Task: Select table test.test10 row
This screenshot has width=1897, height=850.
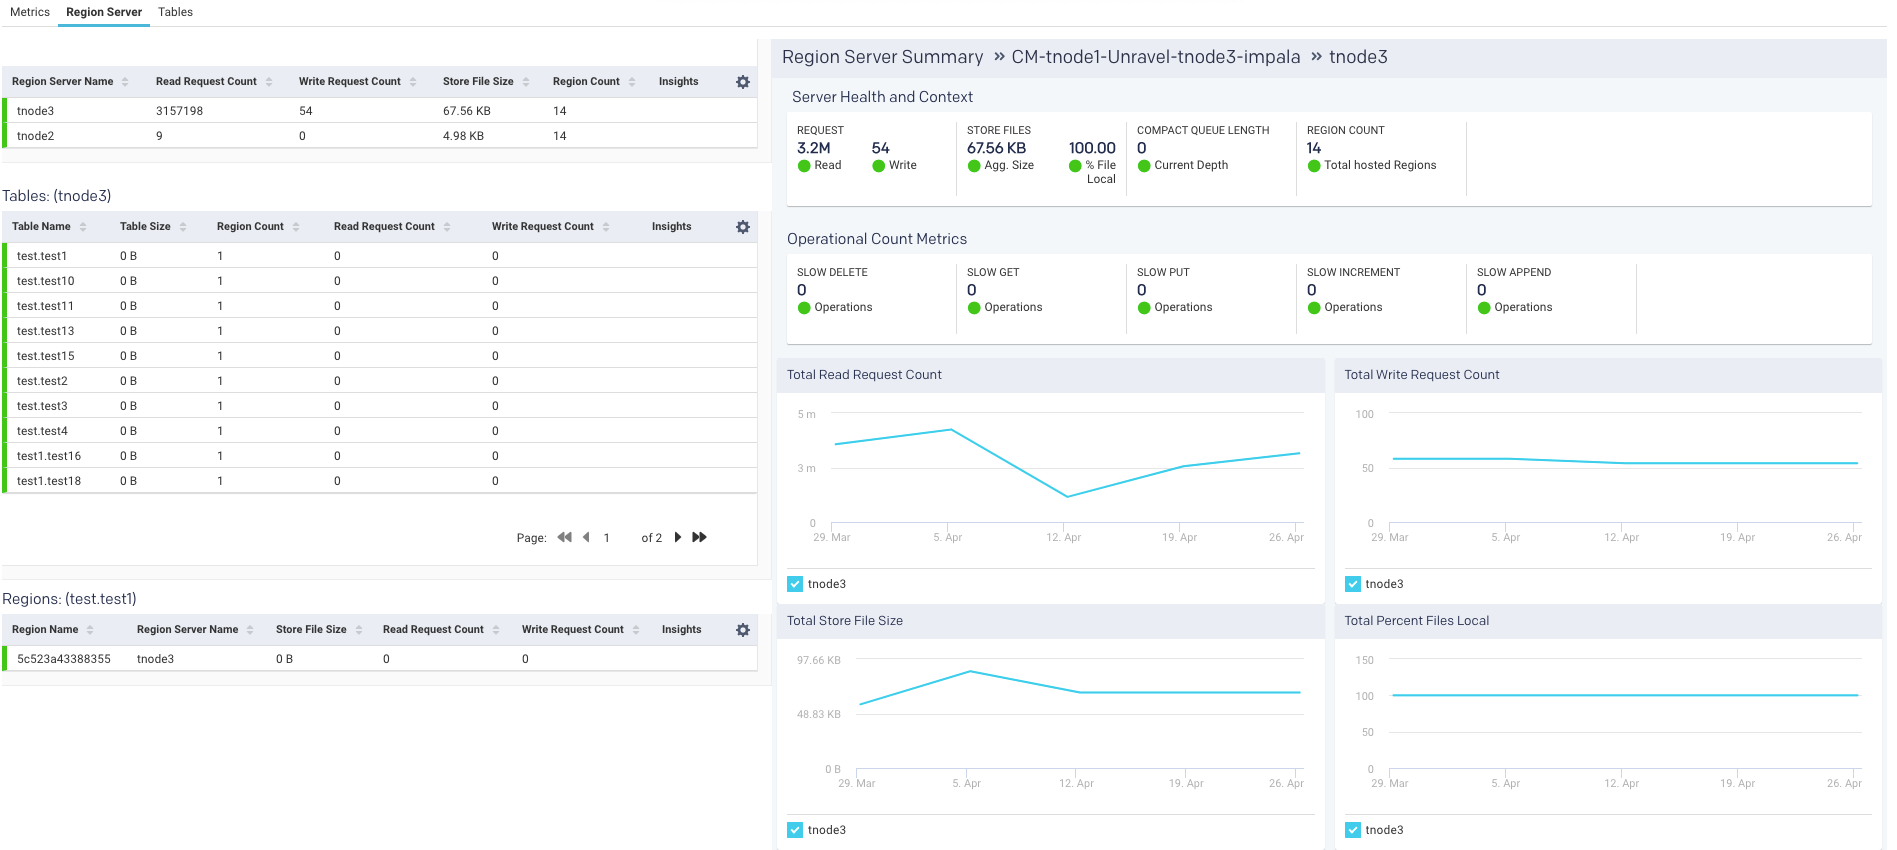Action: pos(380,281)
